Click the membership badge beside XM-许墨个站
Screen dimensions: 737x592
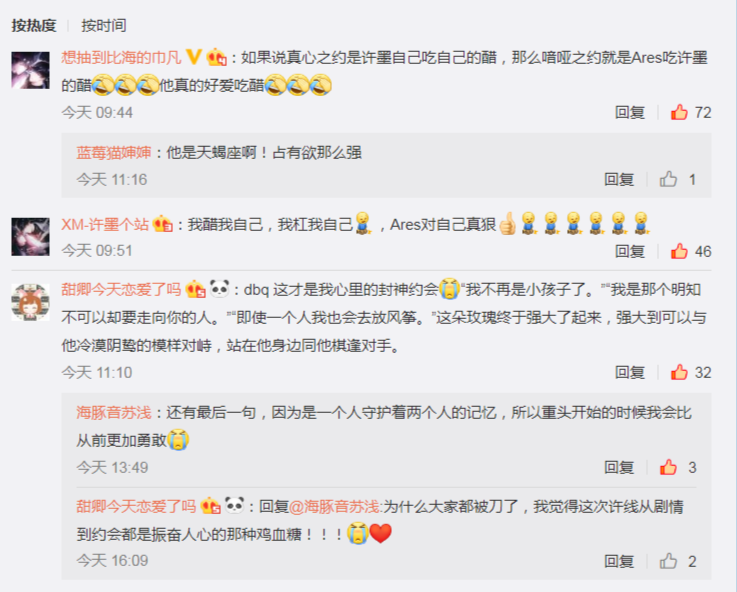point(163,224)
